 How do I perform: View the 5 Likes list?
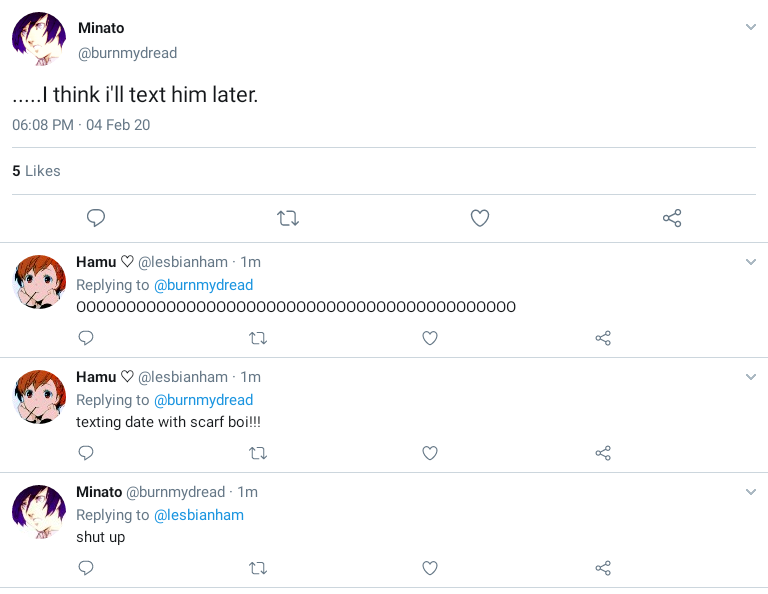click(36, 171)
